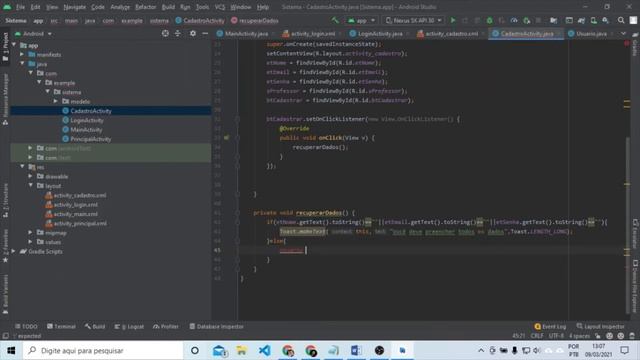Open the Profile app gauge icon
This screenshot has width=640, height=360.
click(x=514, y=20)
